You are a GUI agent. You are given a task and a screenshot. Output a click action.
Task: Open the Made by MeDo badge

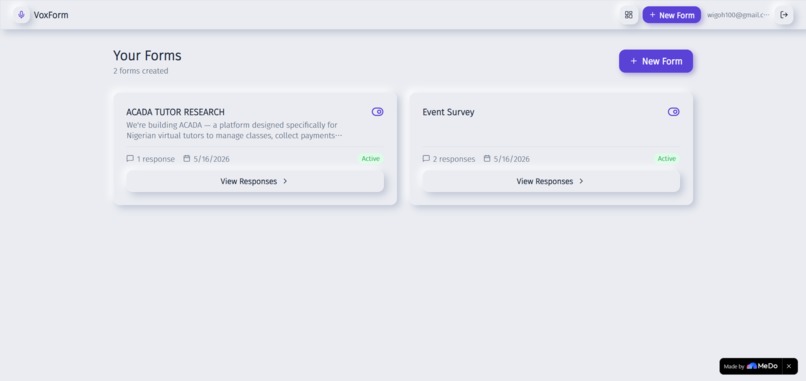click(750, 366)
